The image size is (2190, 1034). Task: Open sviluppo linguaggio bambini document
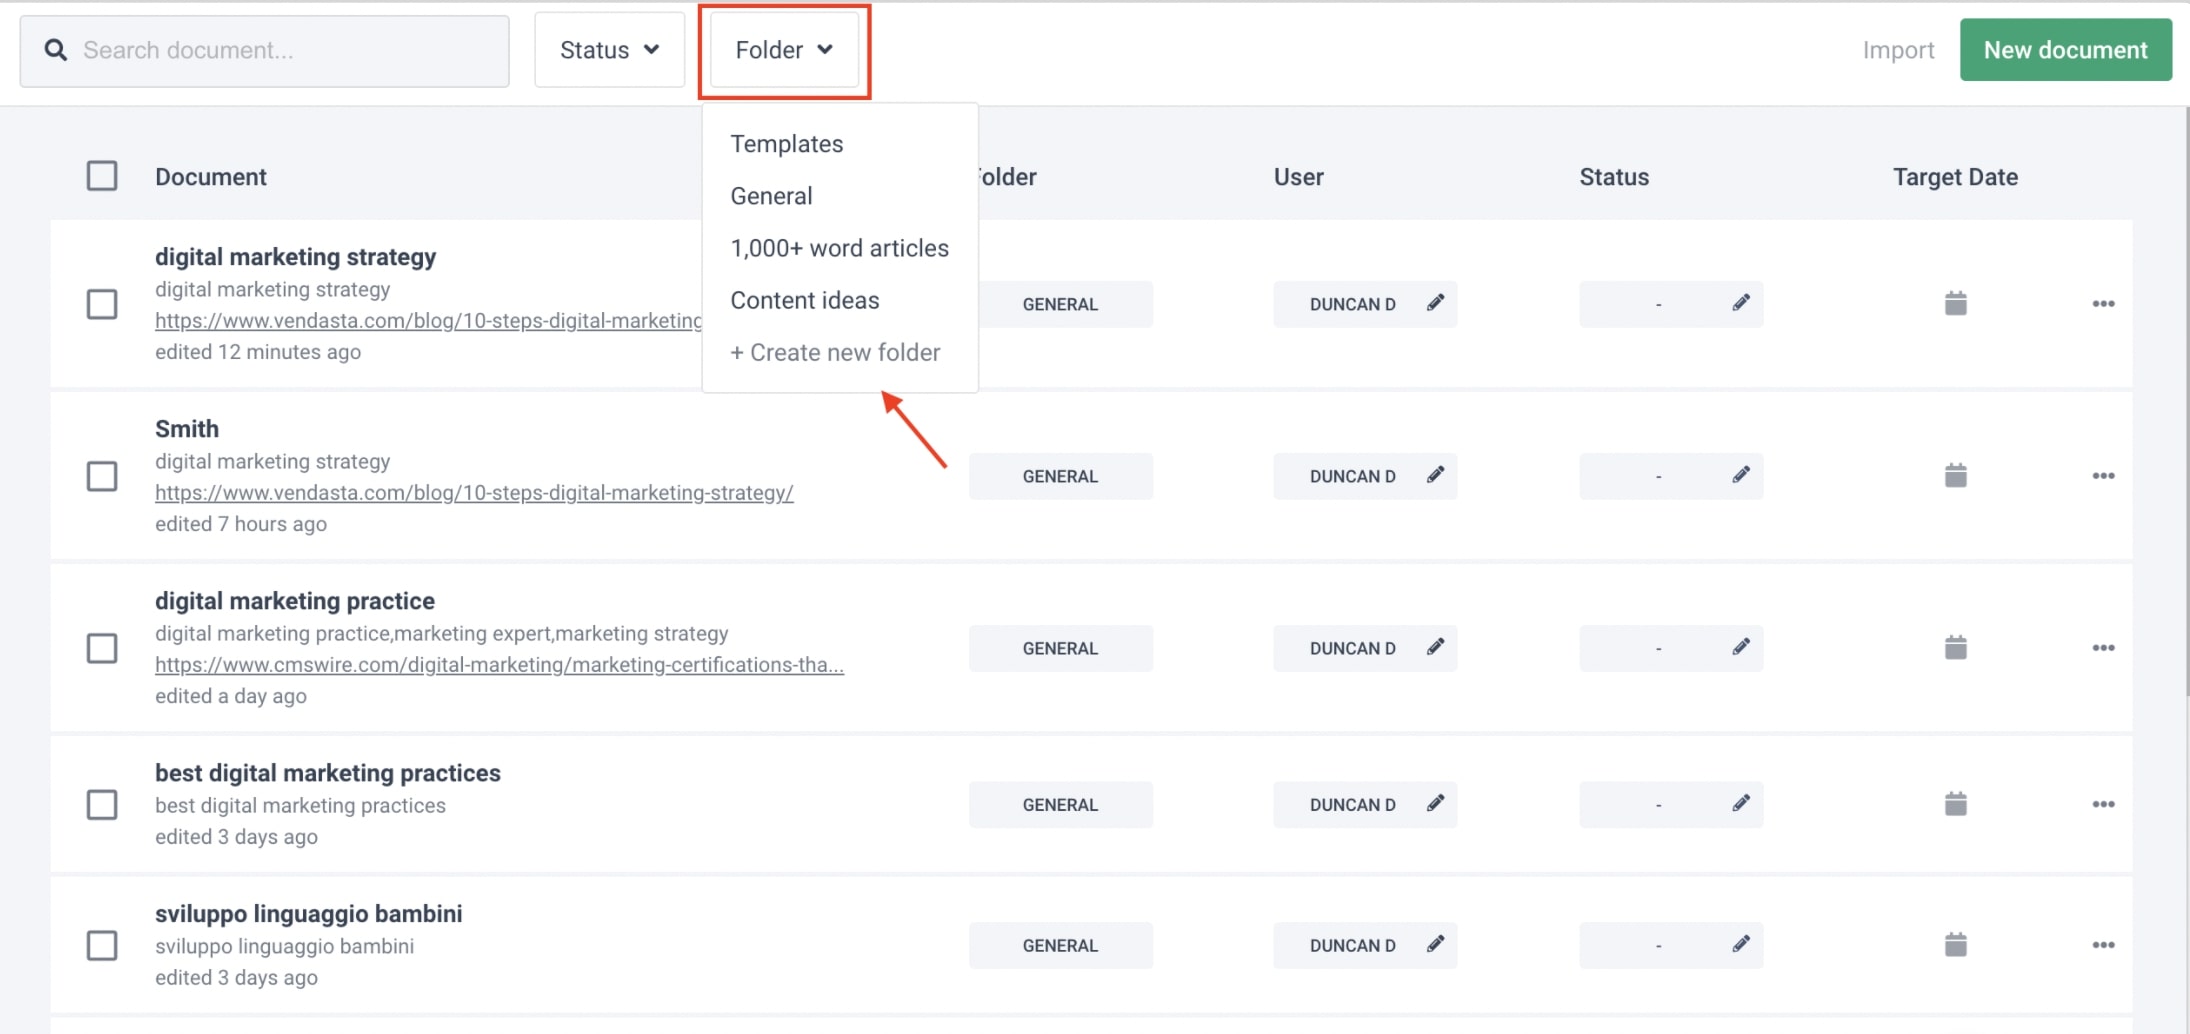(308, 914)
